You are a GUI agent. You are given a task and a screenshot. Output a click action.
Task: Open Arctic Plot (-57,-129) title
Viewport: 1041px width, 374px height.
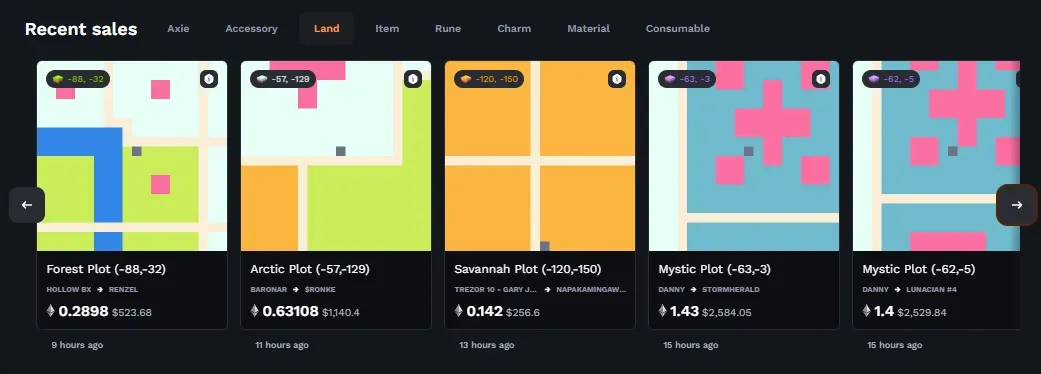pos(310,270)
